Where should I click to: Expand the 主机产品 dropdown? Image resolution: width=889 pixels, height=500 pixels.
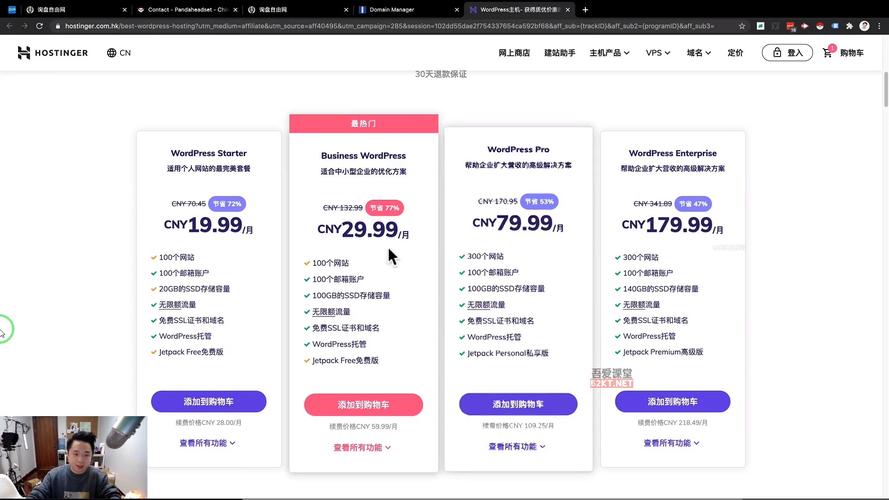(609, 53)
